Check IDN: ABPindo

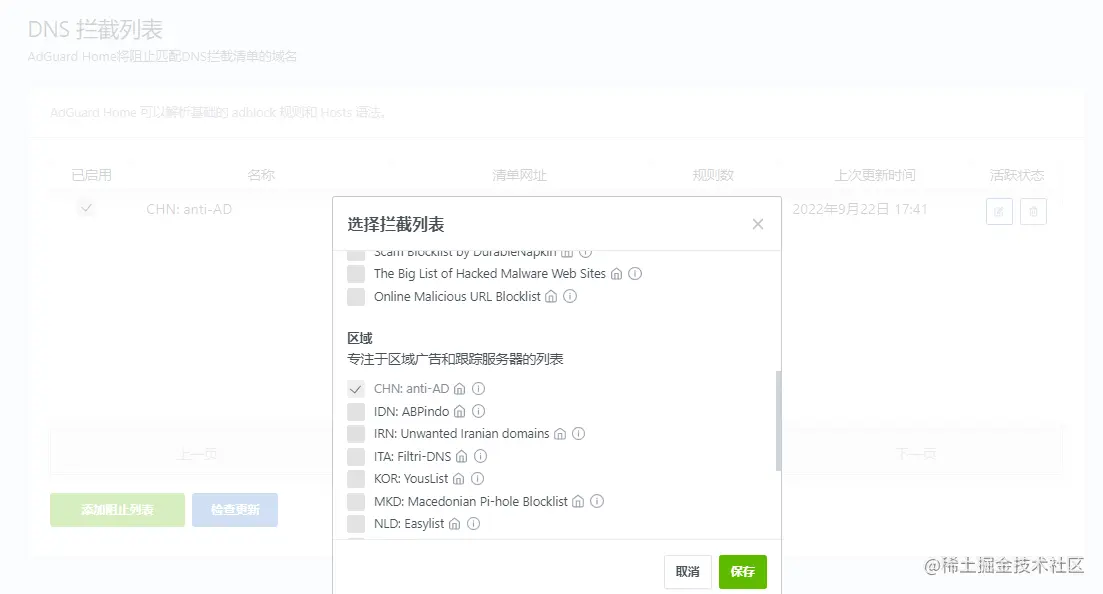tap(356, 411)
